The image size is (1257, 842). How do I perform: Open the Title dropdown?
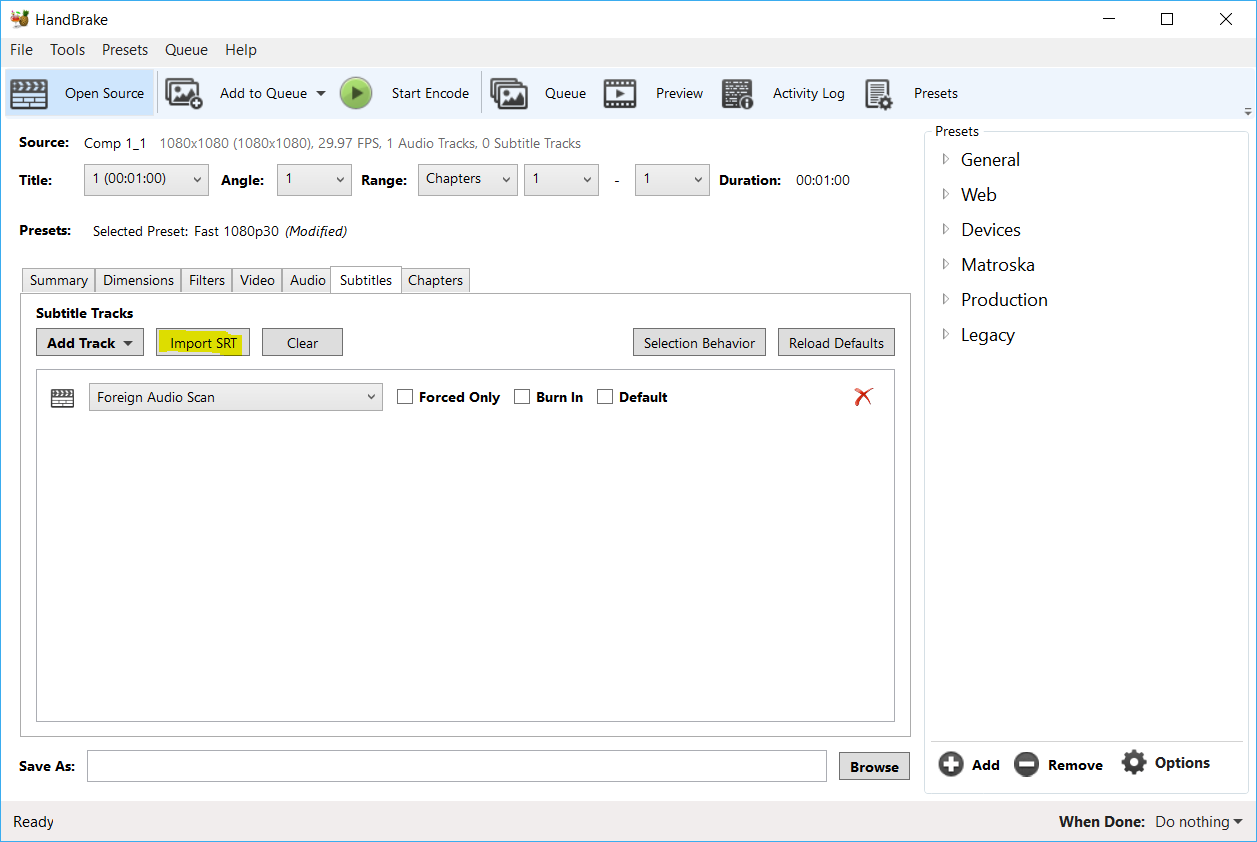coord(146,180)
